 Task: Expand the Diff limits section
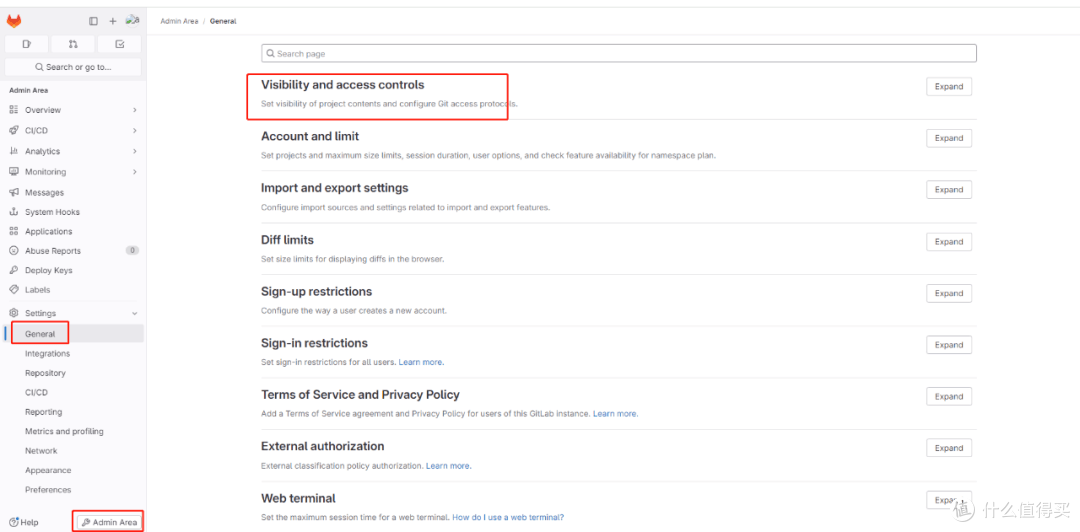click(948, 242)
